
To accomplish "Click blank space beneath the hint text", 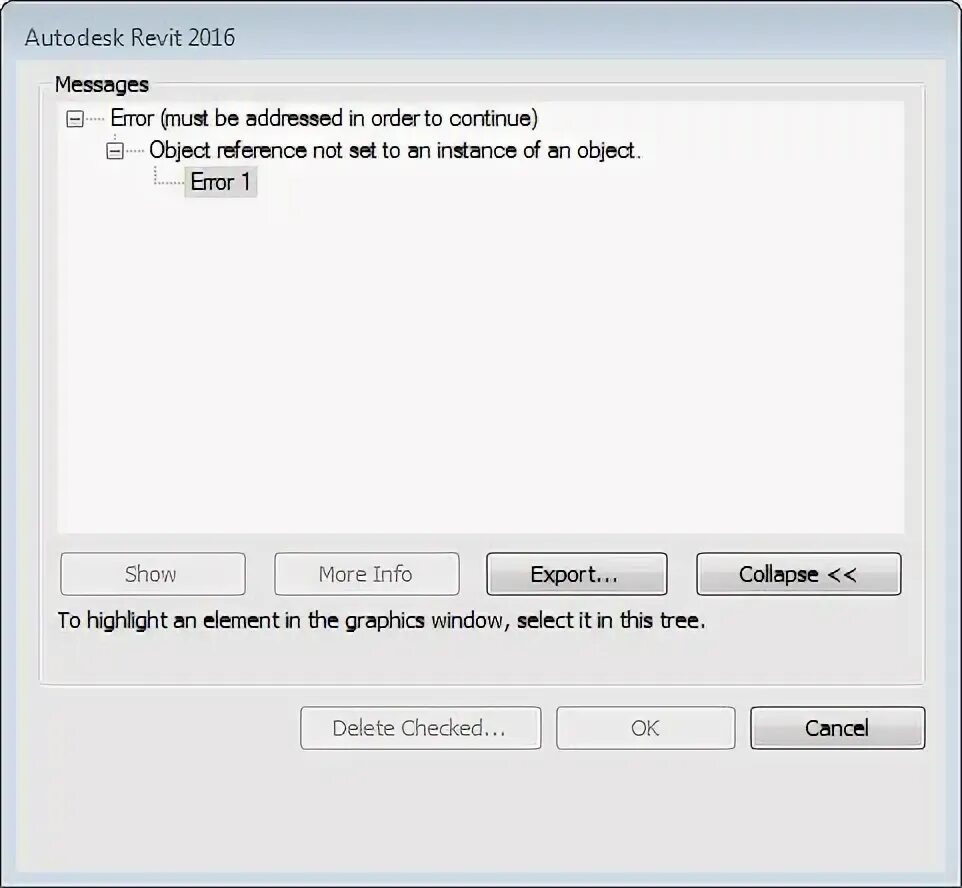I will point(482,658).
